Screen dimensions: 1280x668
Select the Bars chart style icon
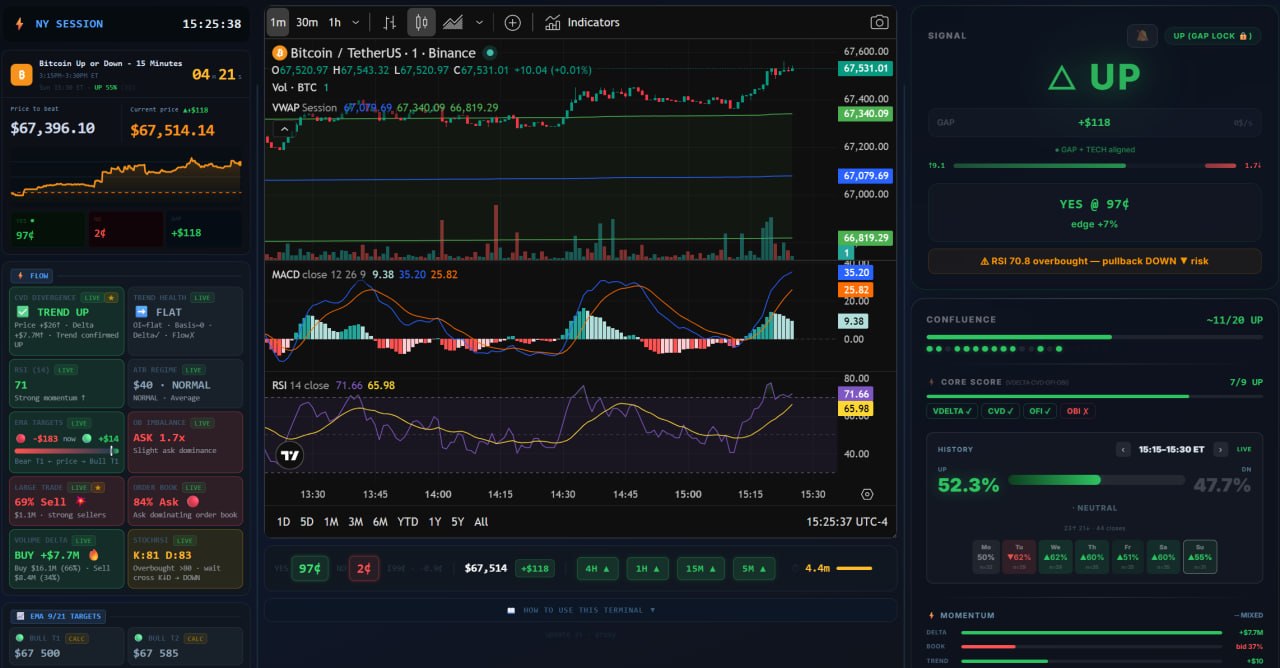[x=390, y=22]
